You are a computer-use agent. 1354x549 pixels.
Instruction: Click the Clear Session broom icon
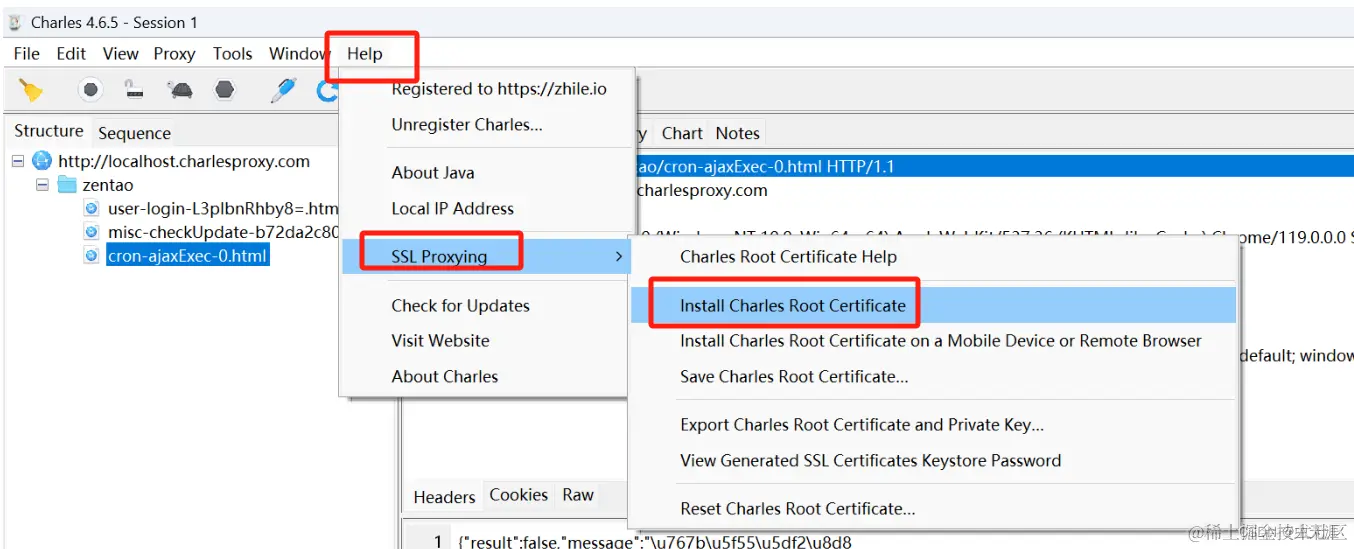(x=31, y=91)
